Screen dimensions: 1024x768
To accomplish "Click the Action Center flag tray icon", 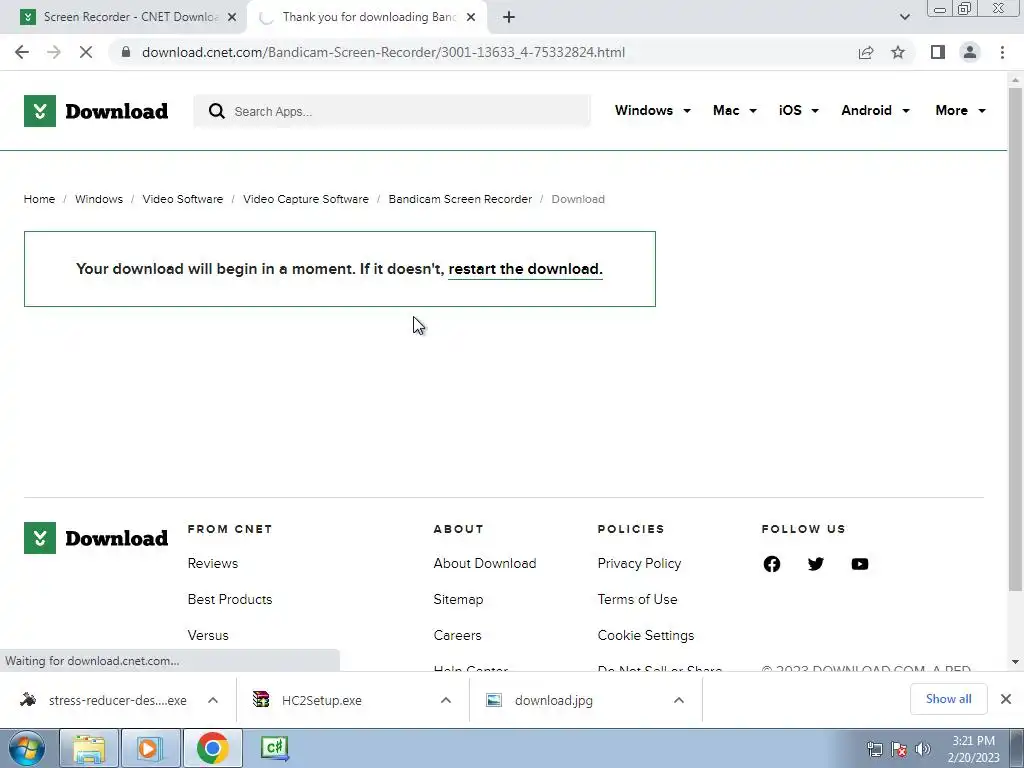I will click(899, 749).
